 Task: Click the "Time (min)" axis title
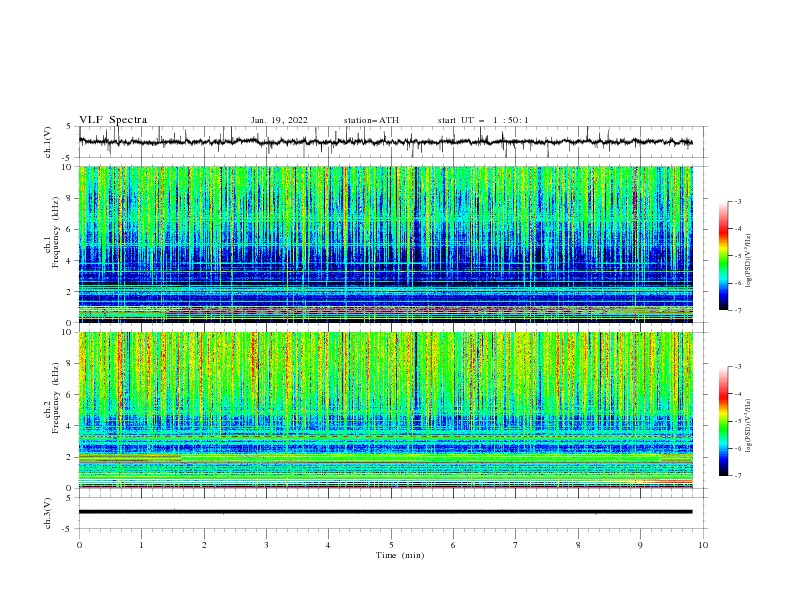click(400, 555)
